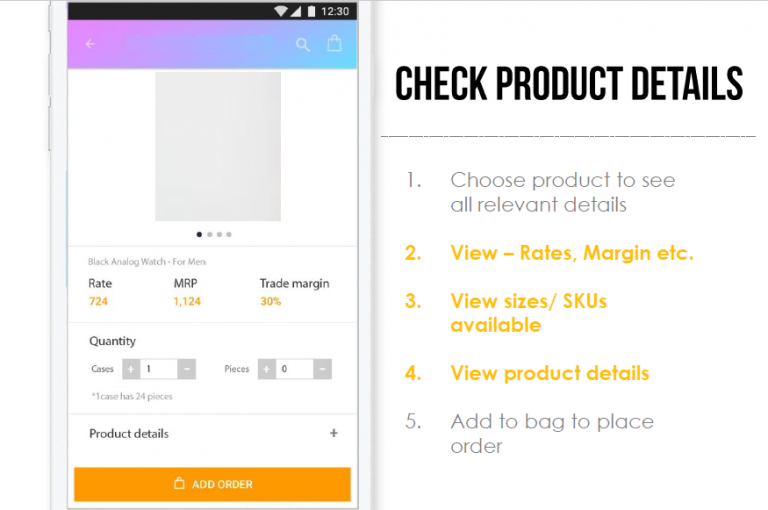Tap the battery status icon
The image size is (768, 510).
tap(311, 11)
